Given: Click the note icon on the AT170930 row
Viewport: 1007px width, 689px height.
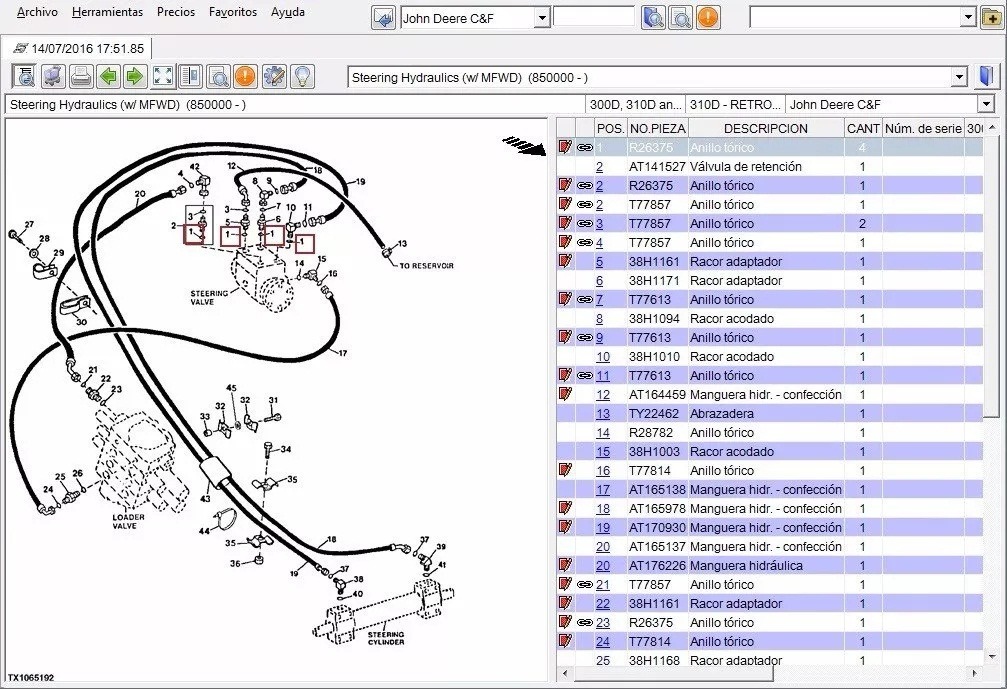Looking at the screenshot, I should (565, 527).
